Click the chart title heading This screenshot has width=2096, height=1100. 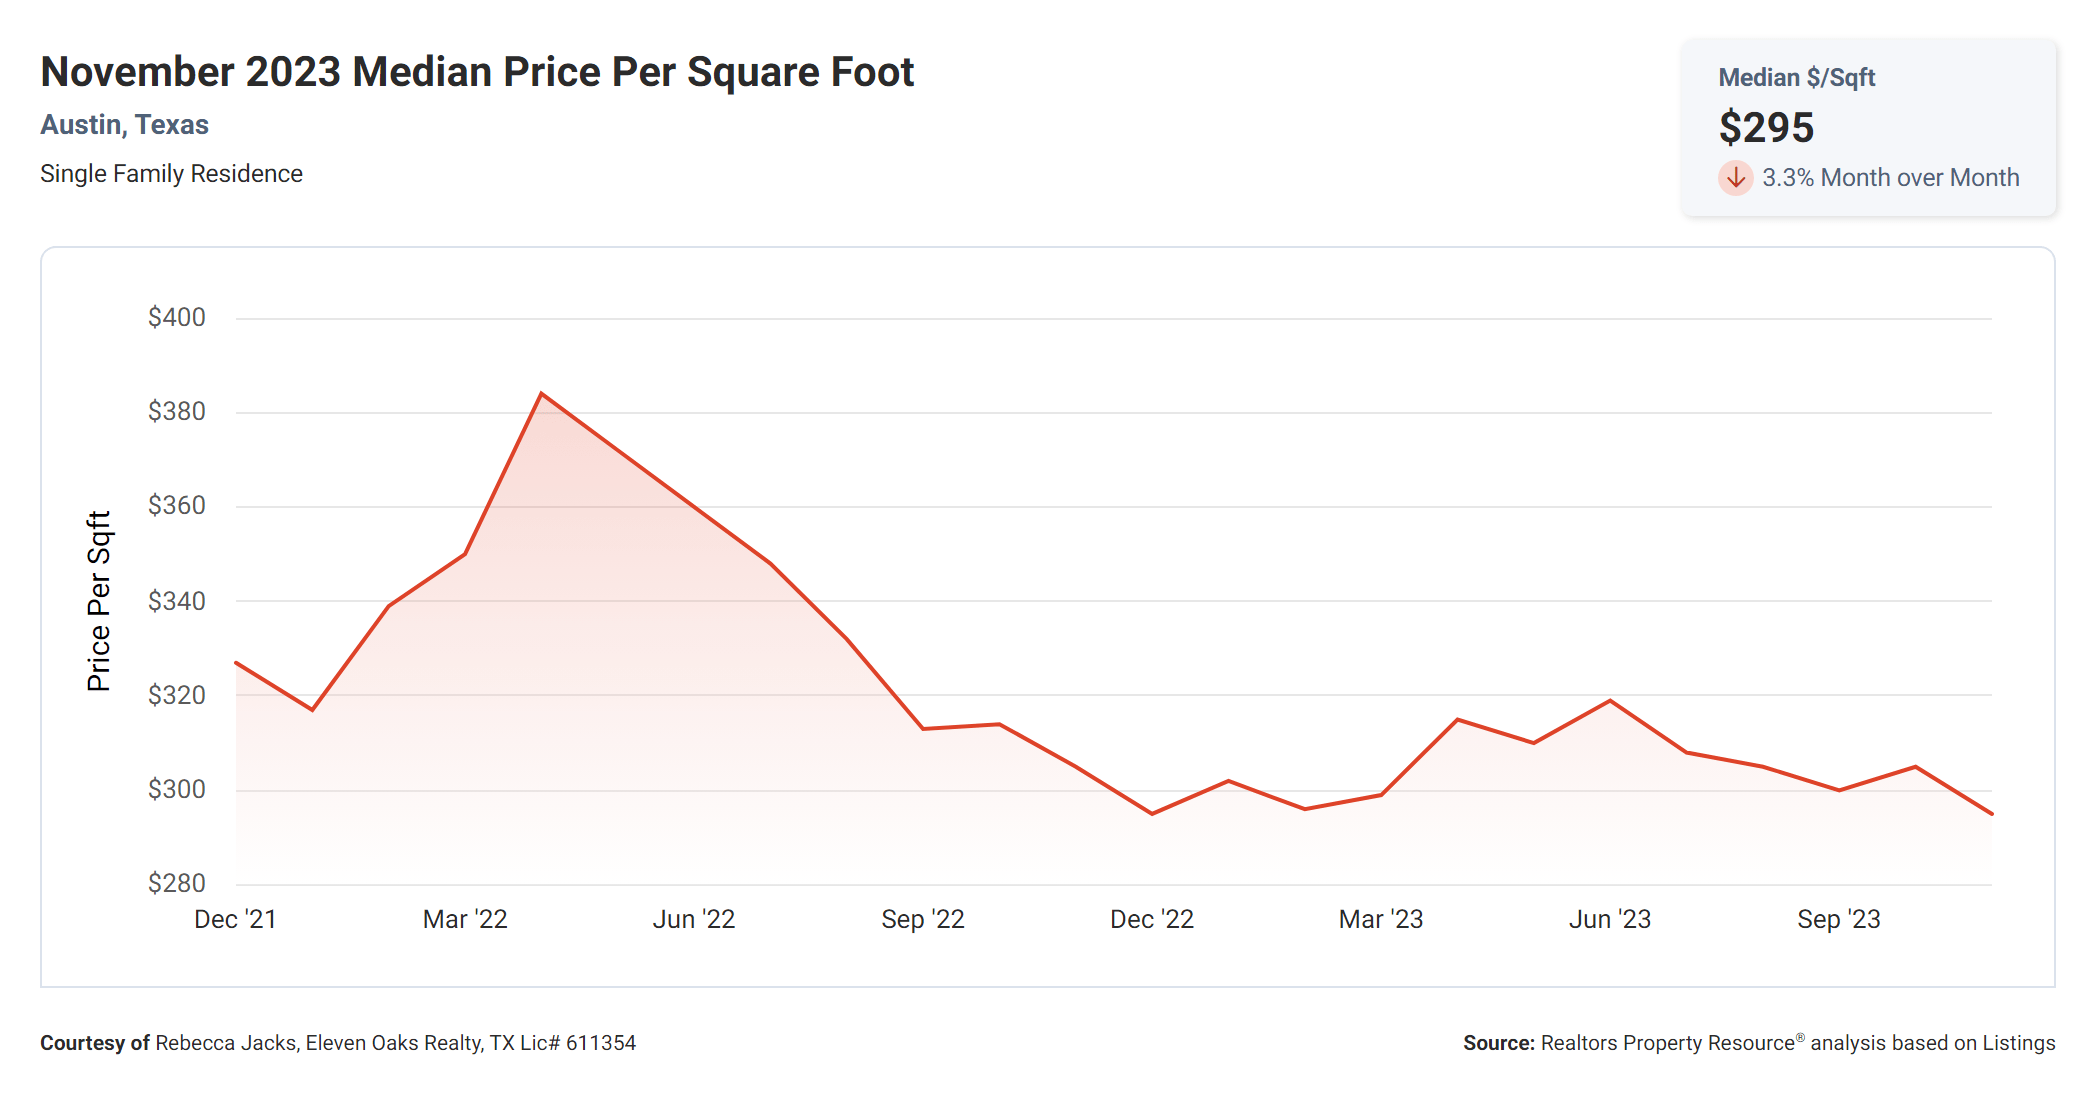477,72
